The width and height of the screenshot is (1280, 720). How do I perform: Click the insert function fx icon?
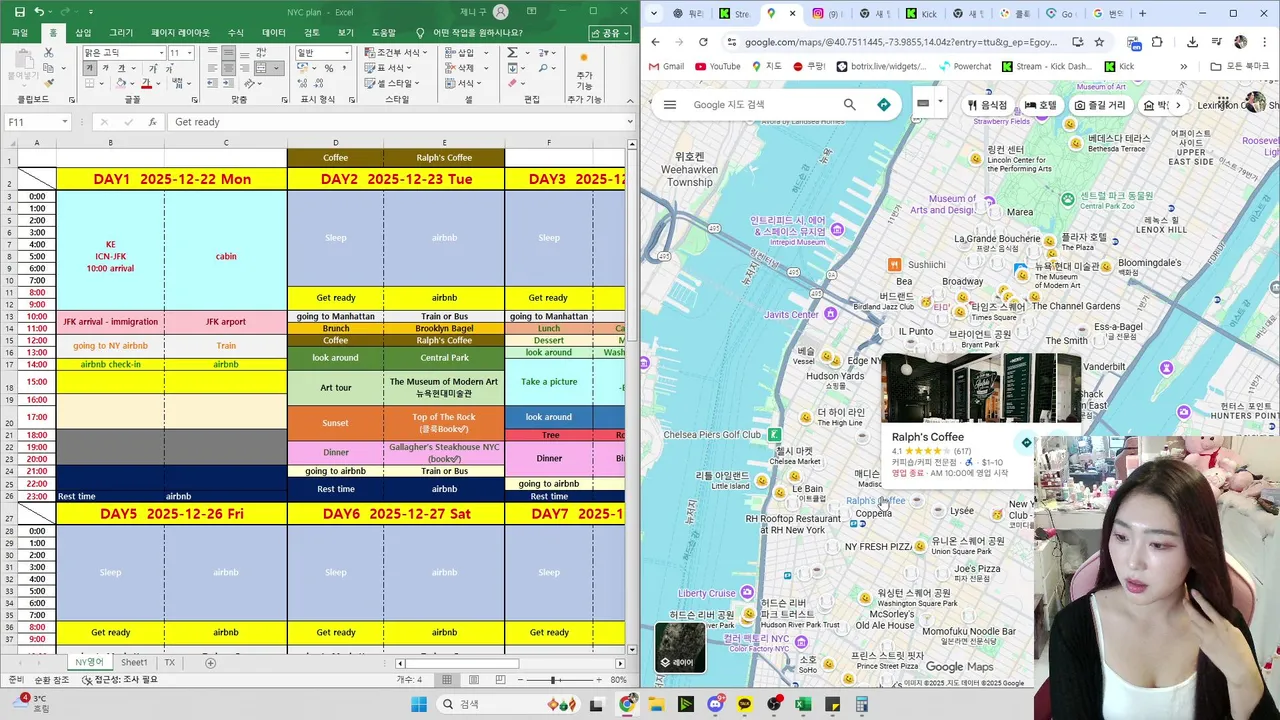coord(152,122)
